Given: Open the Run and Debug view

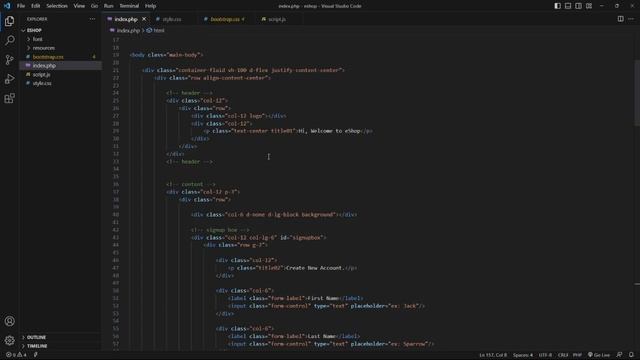Looking at the screenshot, I should point(9,79).
